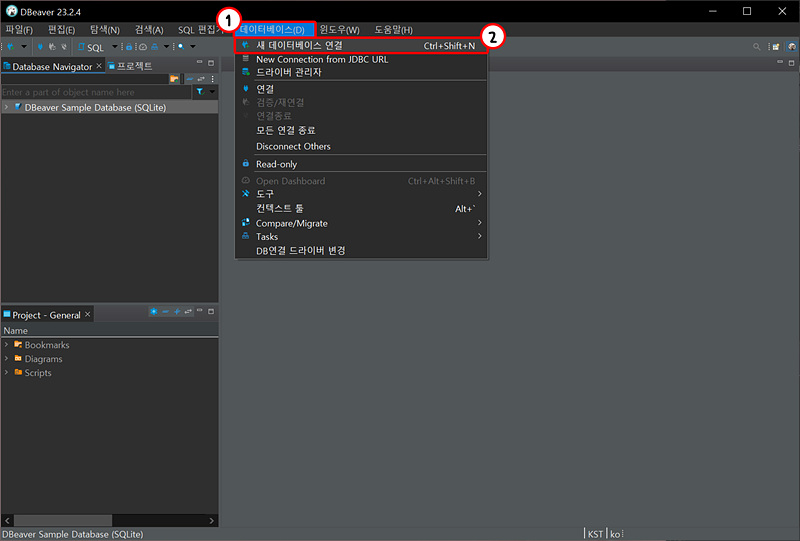This screenshot has height=541, width=800.
Task: Click the new folder icon in Navigator toolbar
Action: point(174,79)
